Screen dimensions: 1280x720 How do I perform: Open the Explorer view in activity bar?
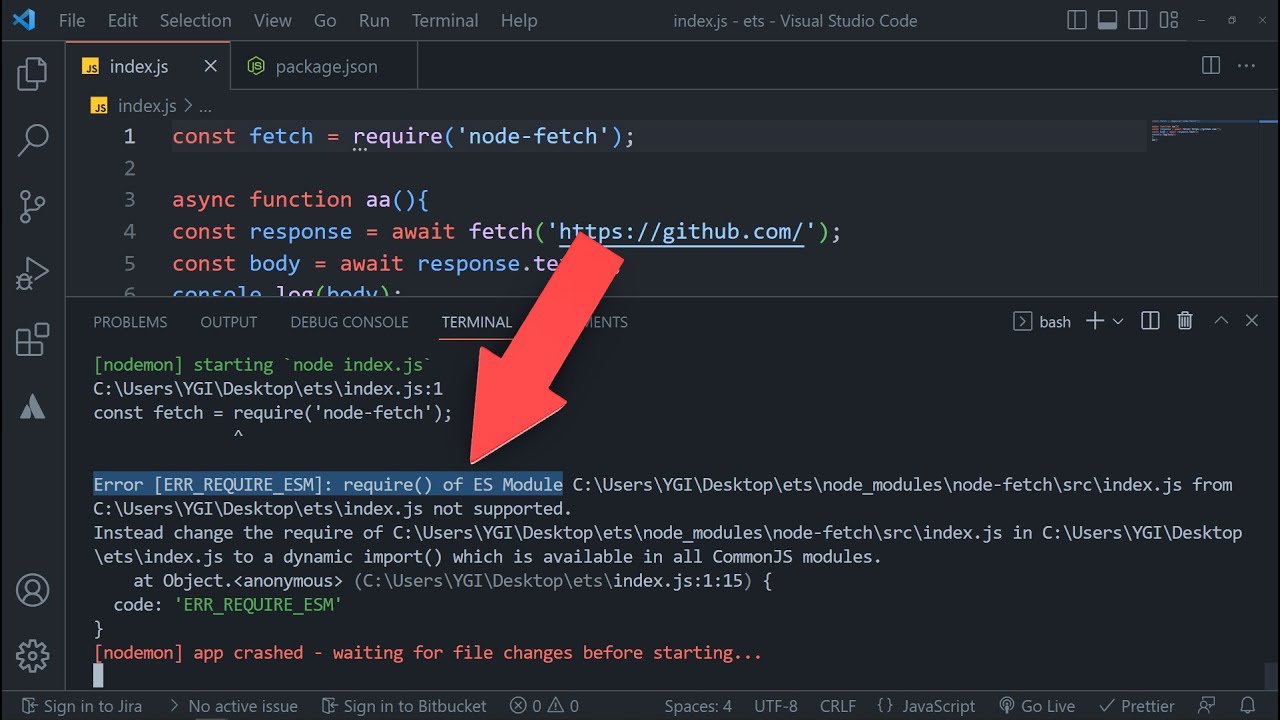(32, 75)
